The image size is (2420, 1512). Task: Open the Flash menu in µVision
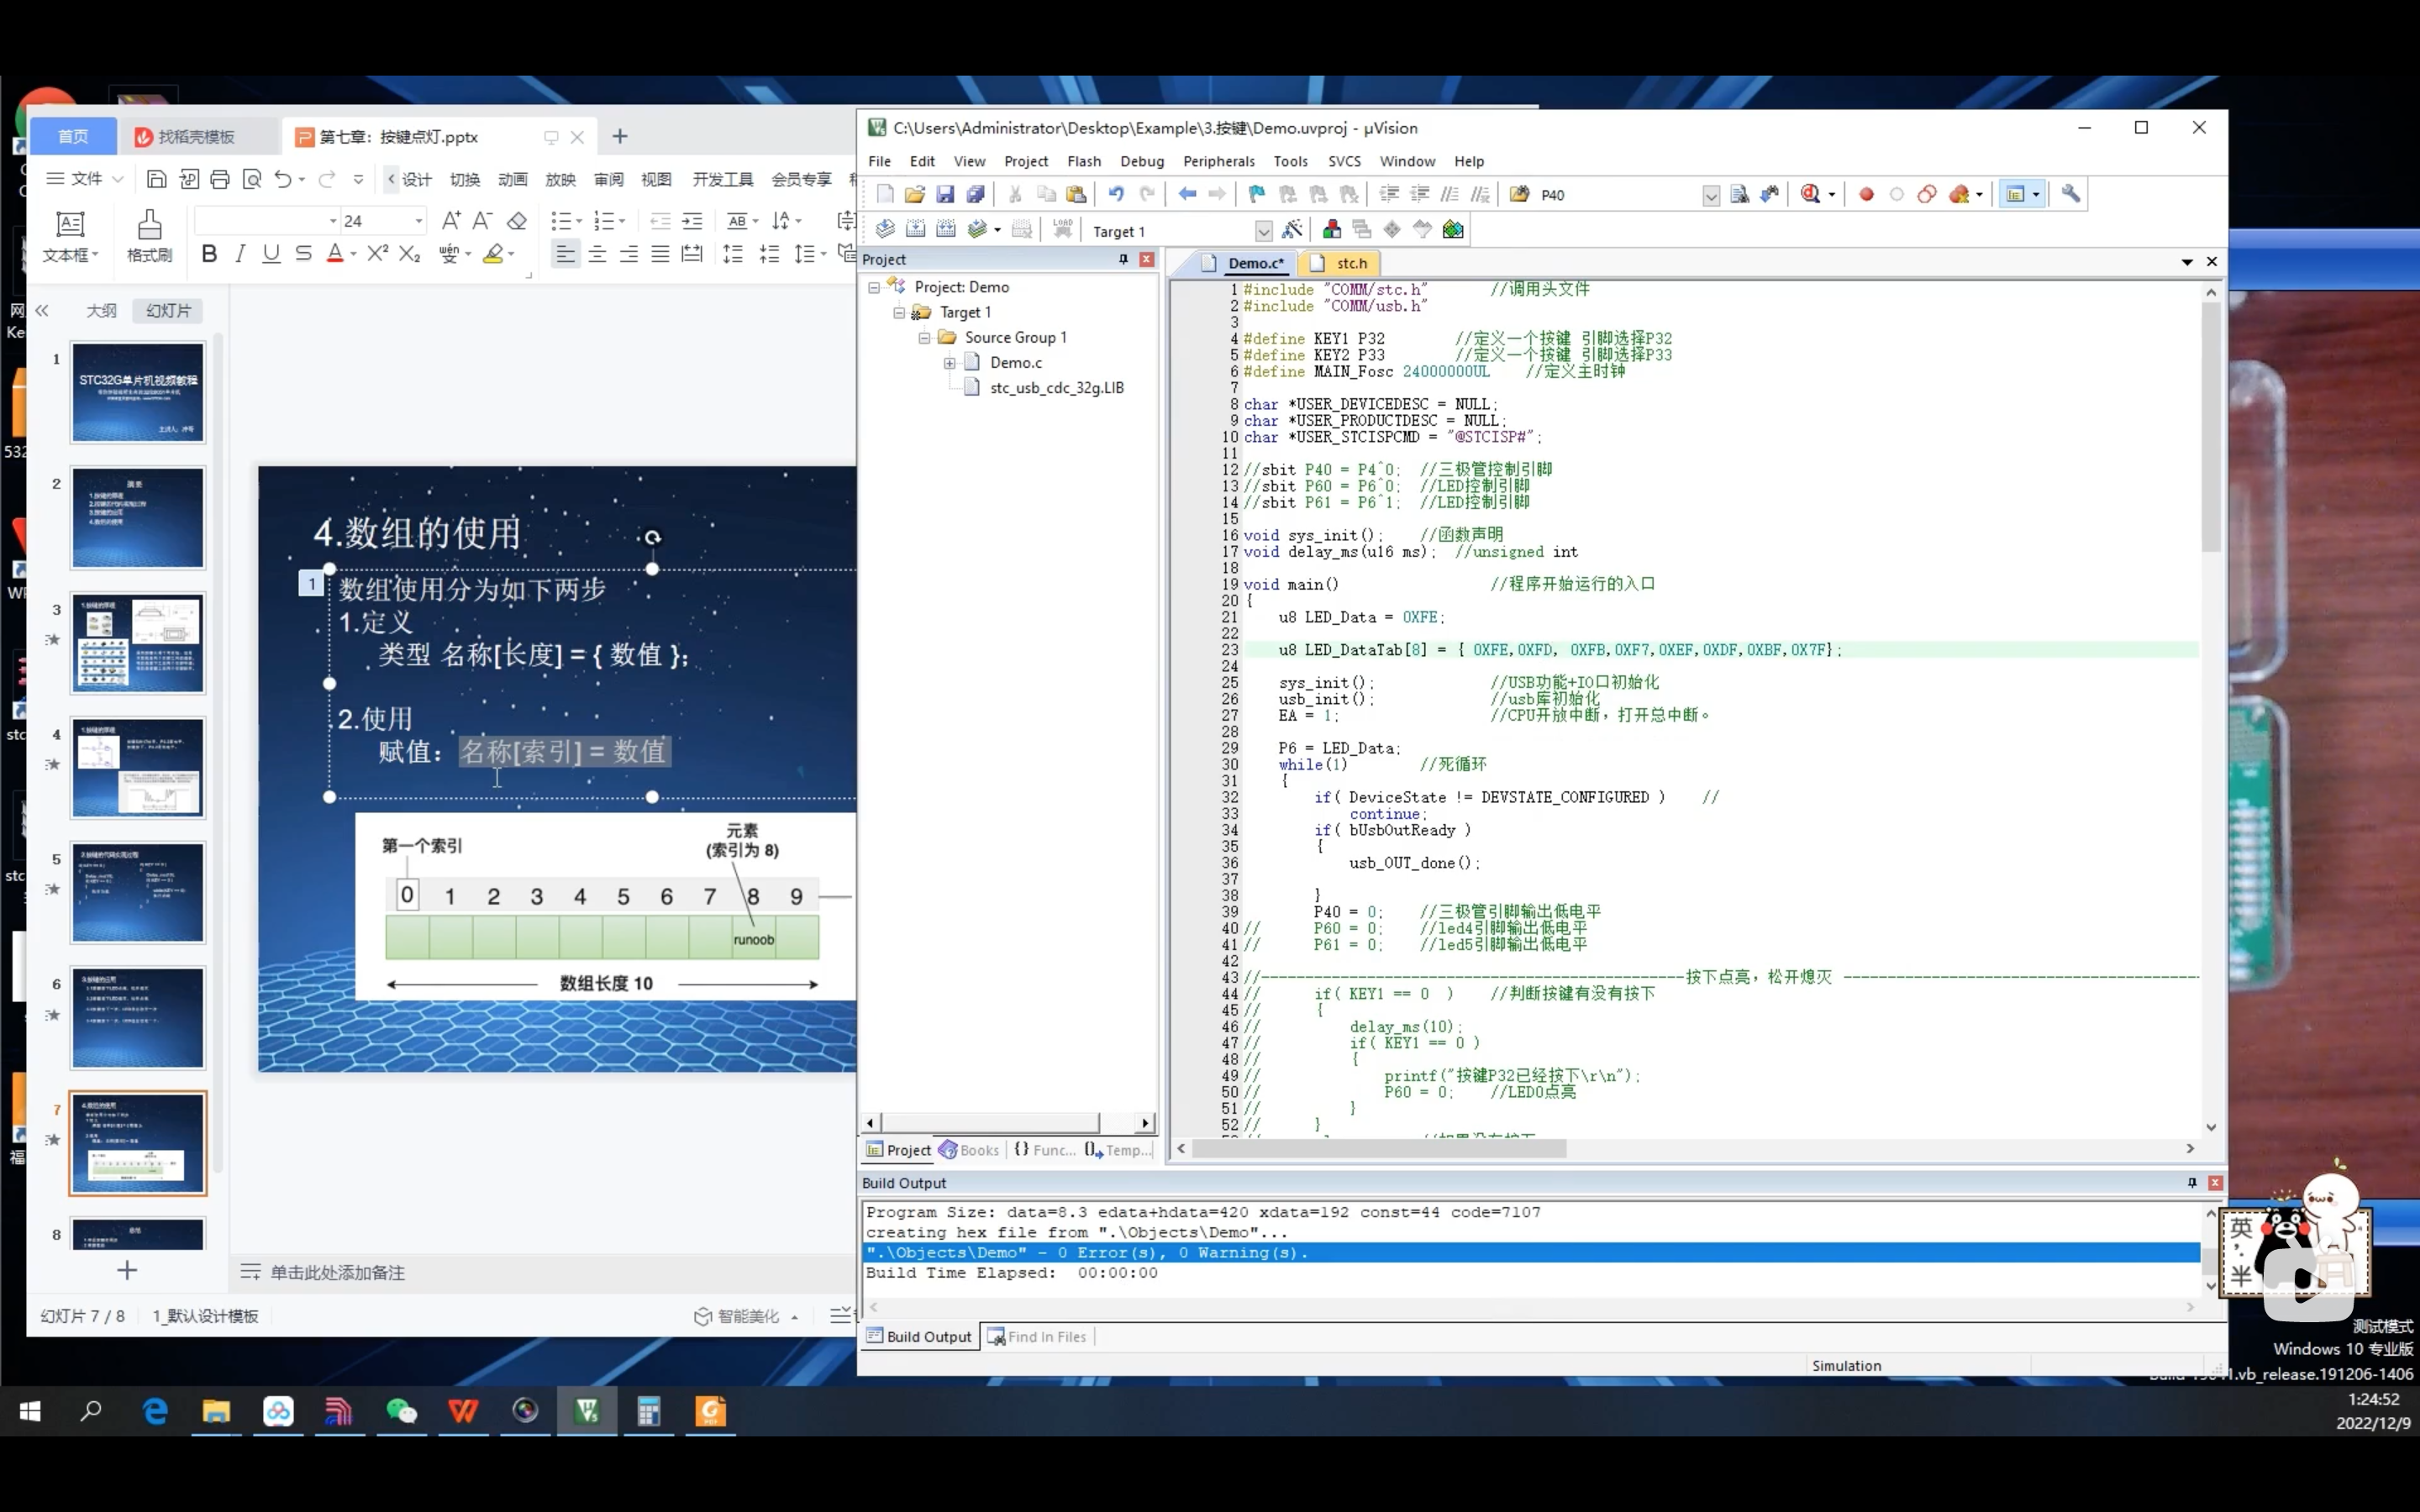coord(1084,161)
